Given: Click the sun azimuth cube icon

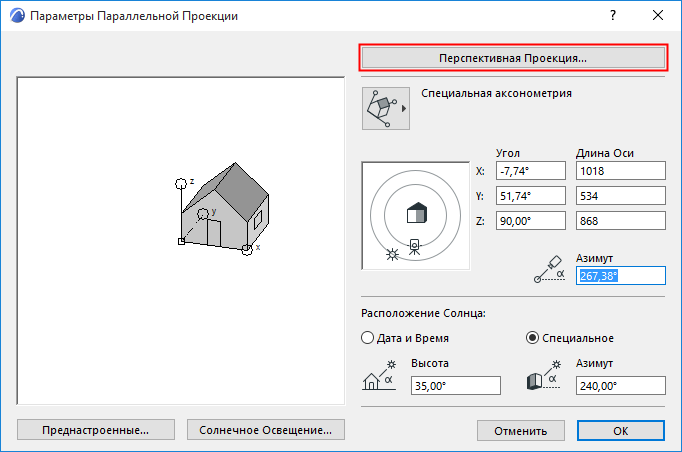Looking at the screenshot, I should point(543,375).
